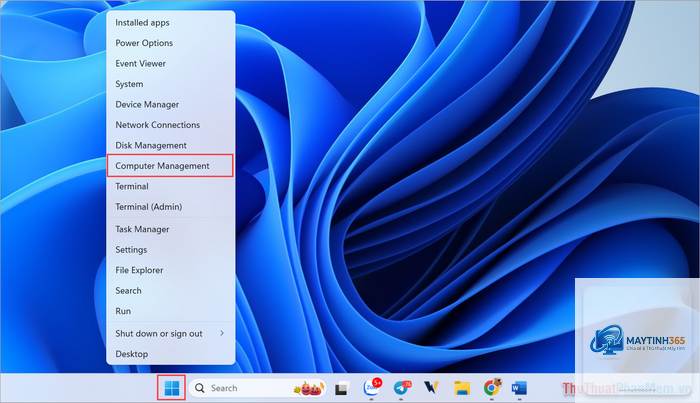Launch Google Chrome from the taskbar
This screenshot has height=403, width=700.
[x=492, y=387]
